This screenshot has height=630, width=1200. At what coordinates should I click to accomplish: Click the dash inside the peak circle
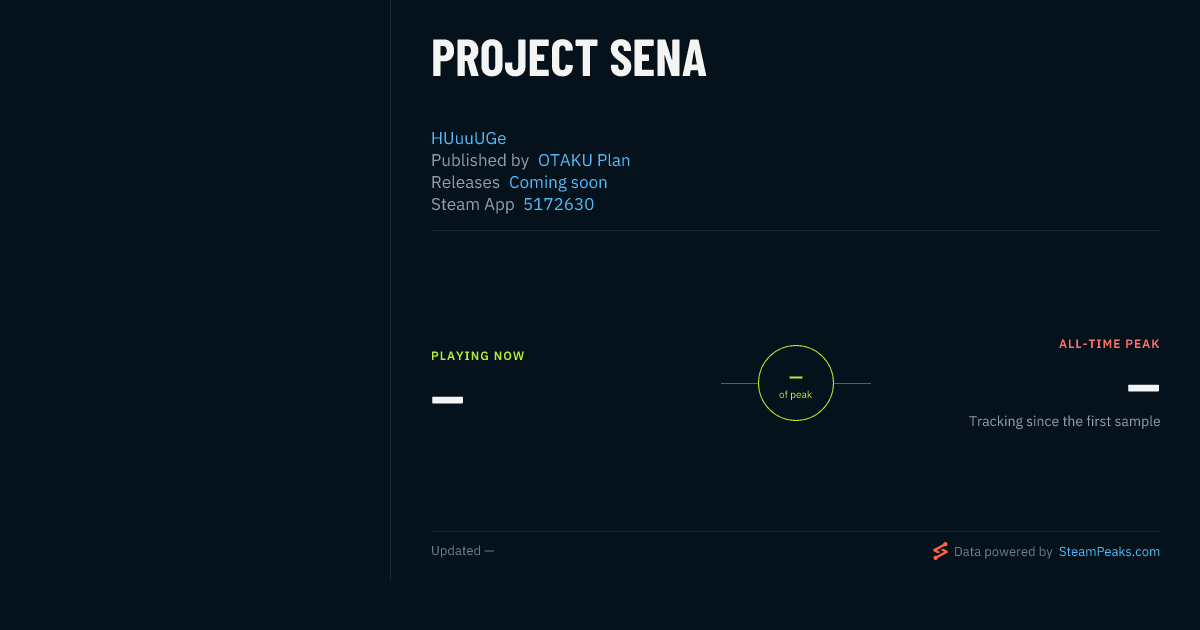point(796,377)
